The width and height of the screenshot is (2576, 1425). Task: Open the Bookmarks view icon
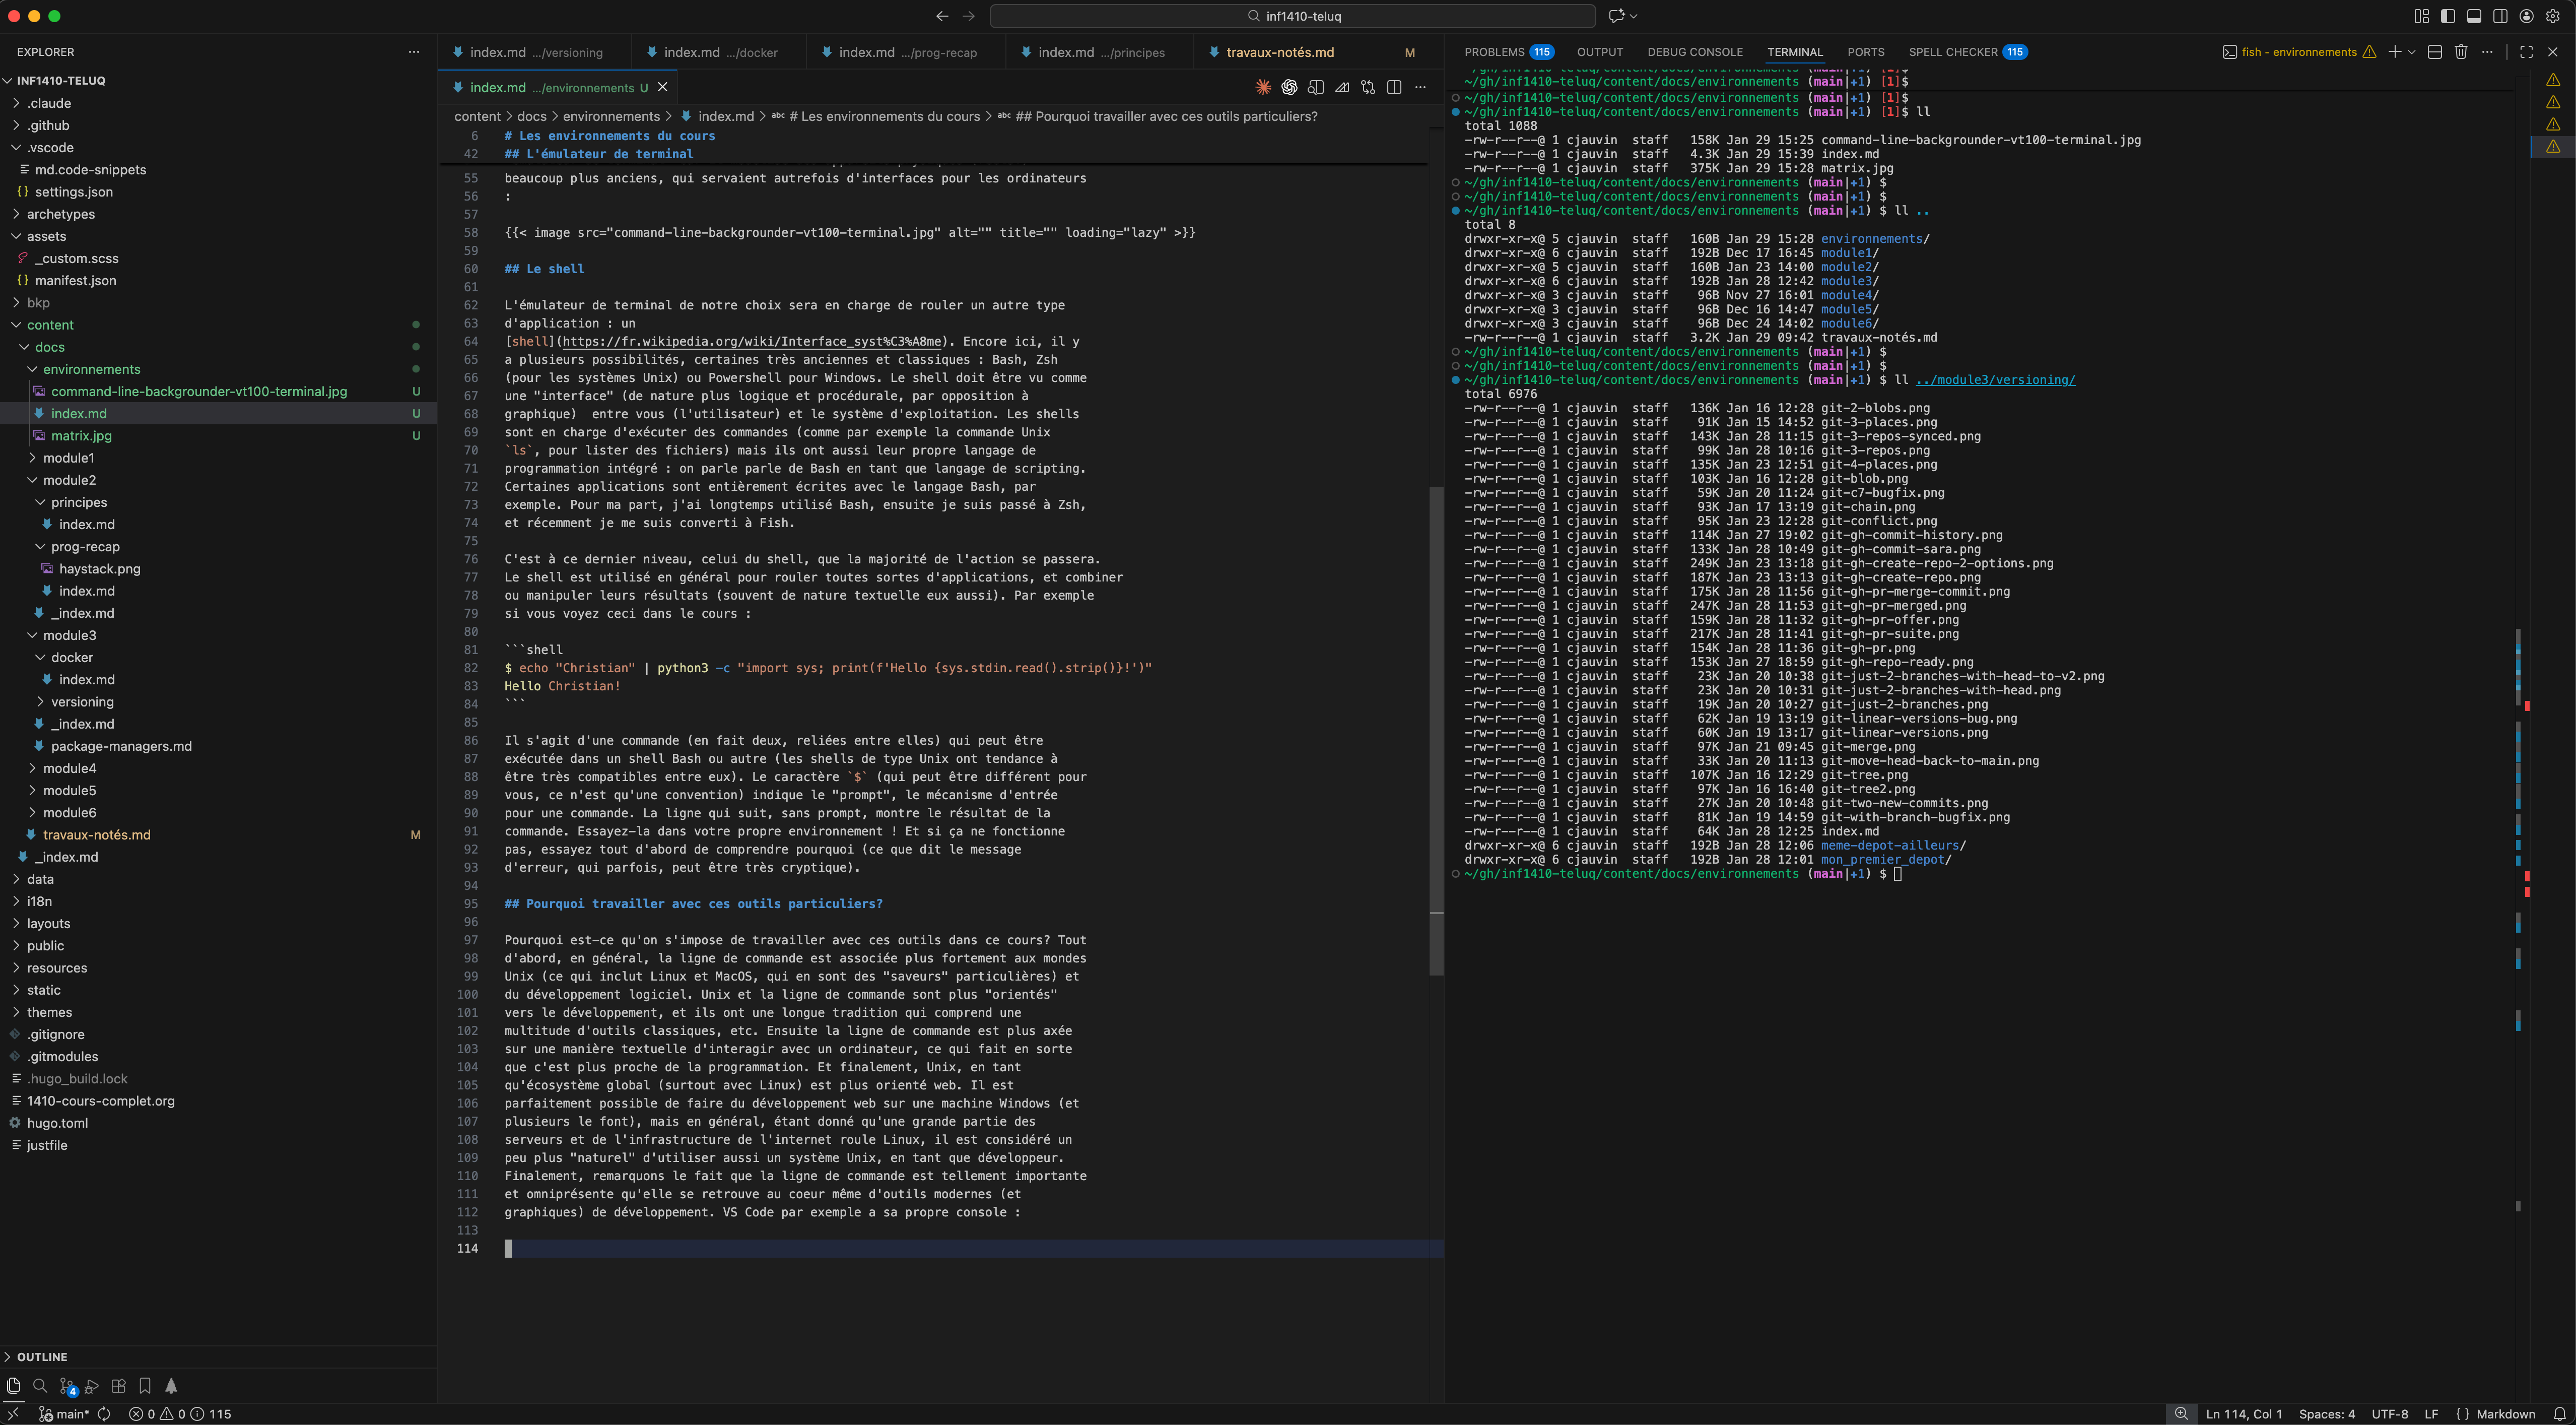click(x=145, y=1386)
